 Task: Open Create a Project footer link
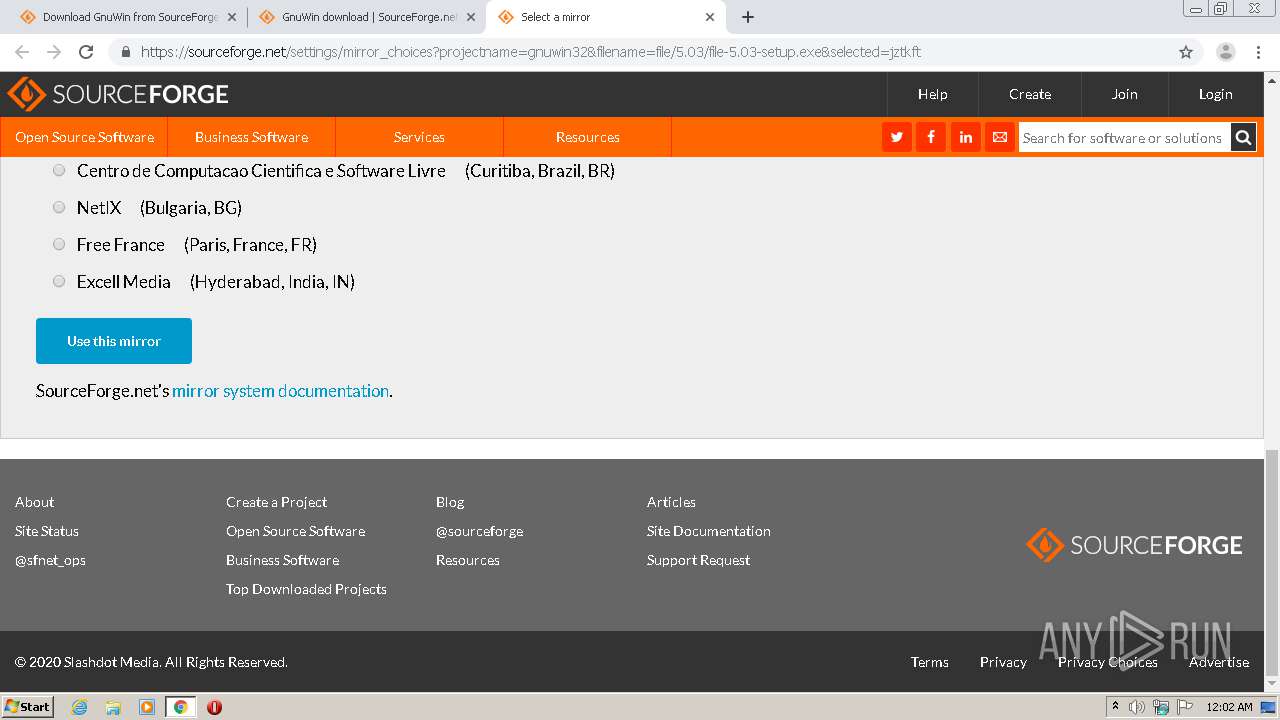(276, 502)
